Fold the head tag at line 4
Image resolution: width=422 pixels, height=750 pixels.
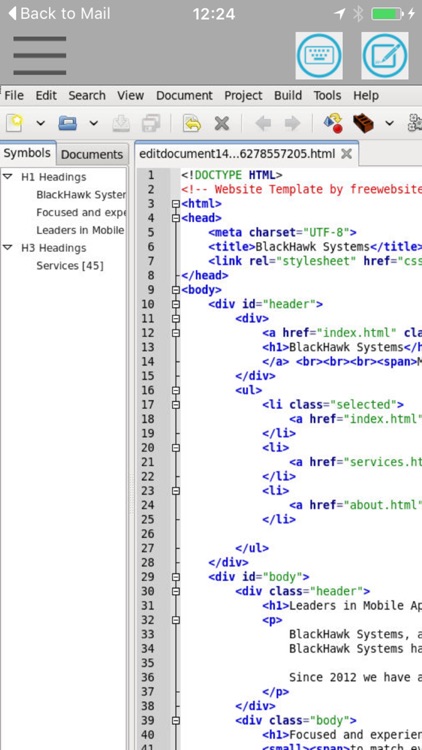click(176, 219)
